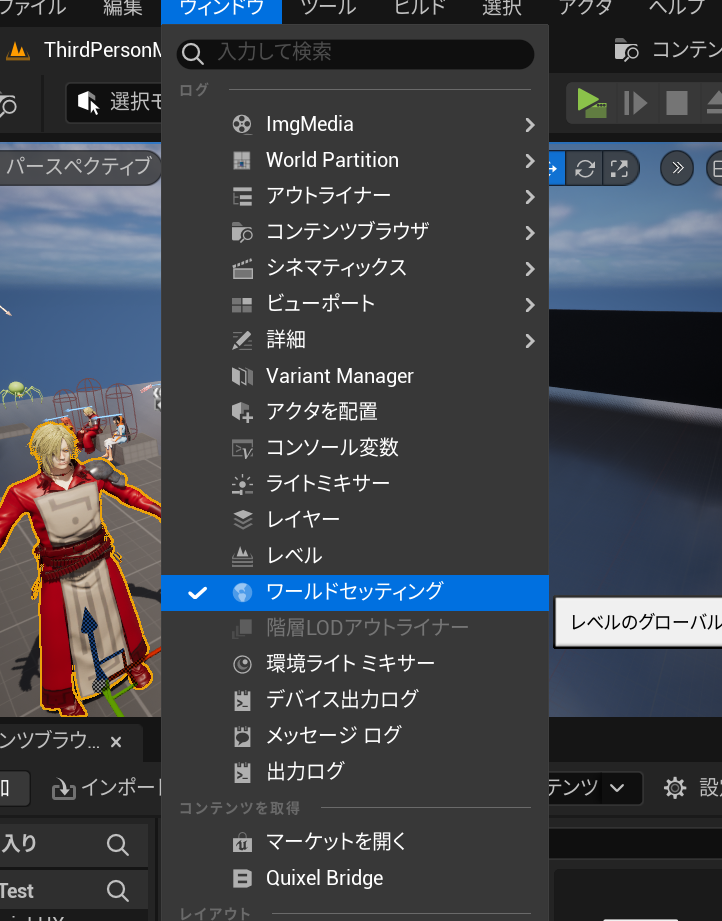
Task: Open the パースペクティブ viewport mode dropdown
Action: point(80,167)
